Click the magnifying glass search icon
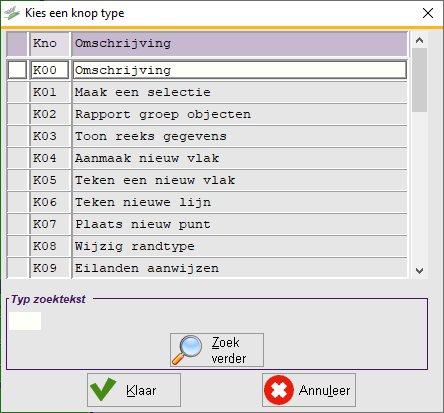 pos(187,350)
